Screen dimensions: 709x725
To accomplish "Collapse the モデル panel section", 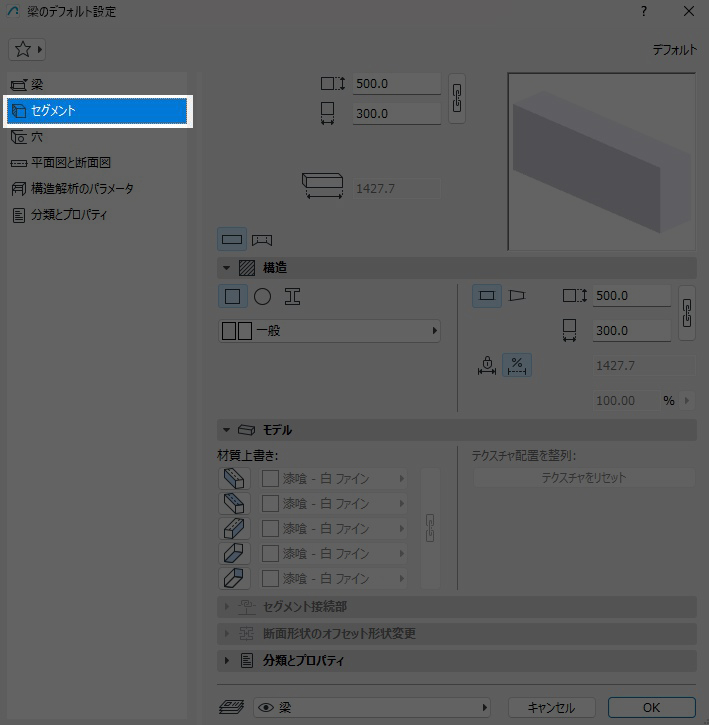I will point(227,430).
